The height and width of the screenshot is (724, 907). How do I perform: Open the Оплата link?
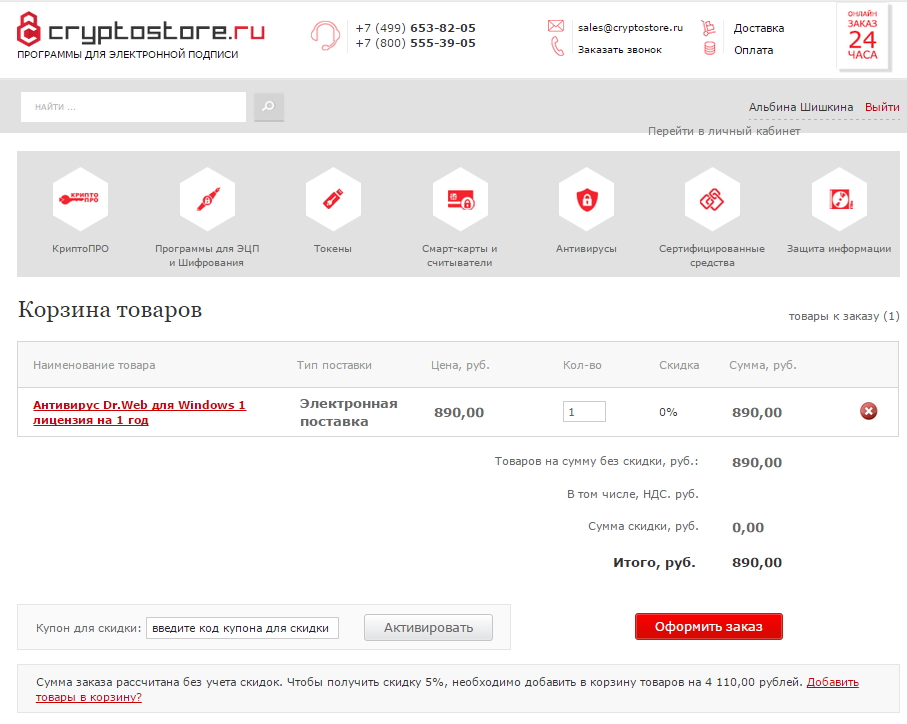tap(754, 50)
